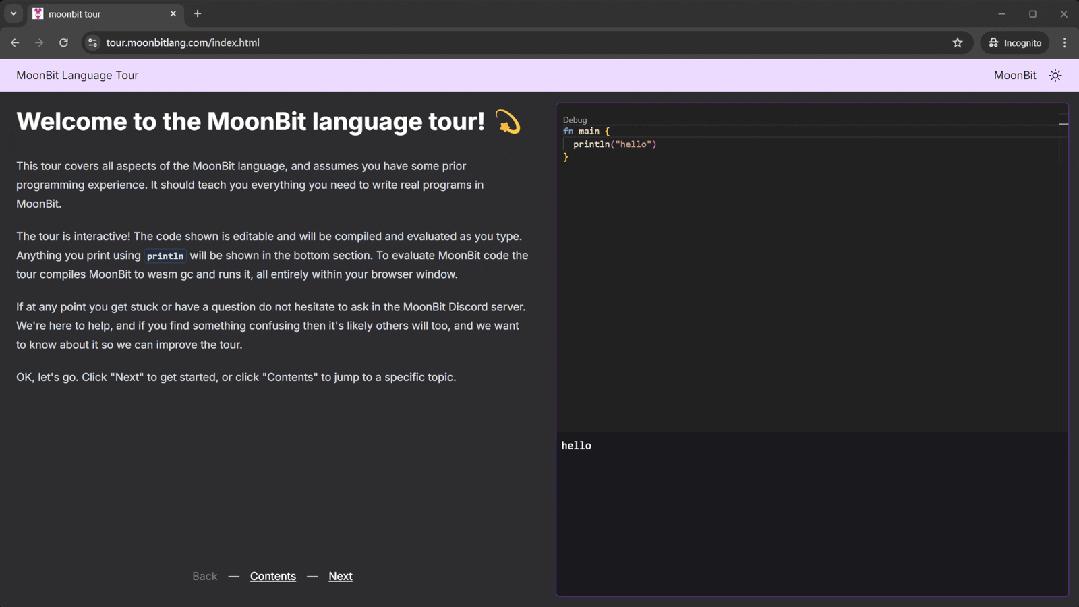Open Chrome's three-dot menu
Screen dimensions: 1079x607
coord(1063,43)
